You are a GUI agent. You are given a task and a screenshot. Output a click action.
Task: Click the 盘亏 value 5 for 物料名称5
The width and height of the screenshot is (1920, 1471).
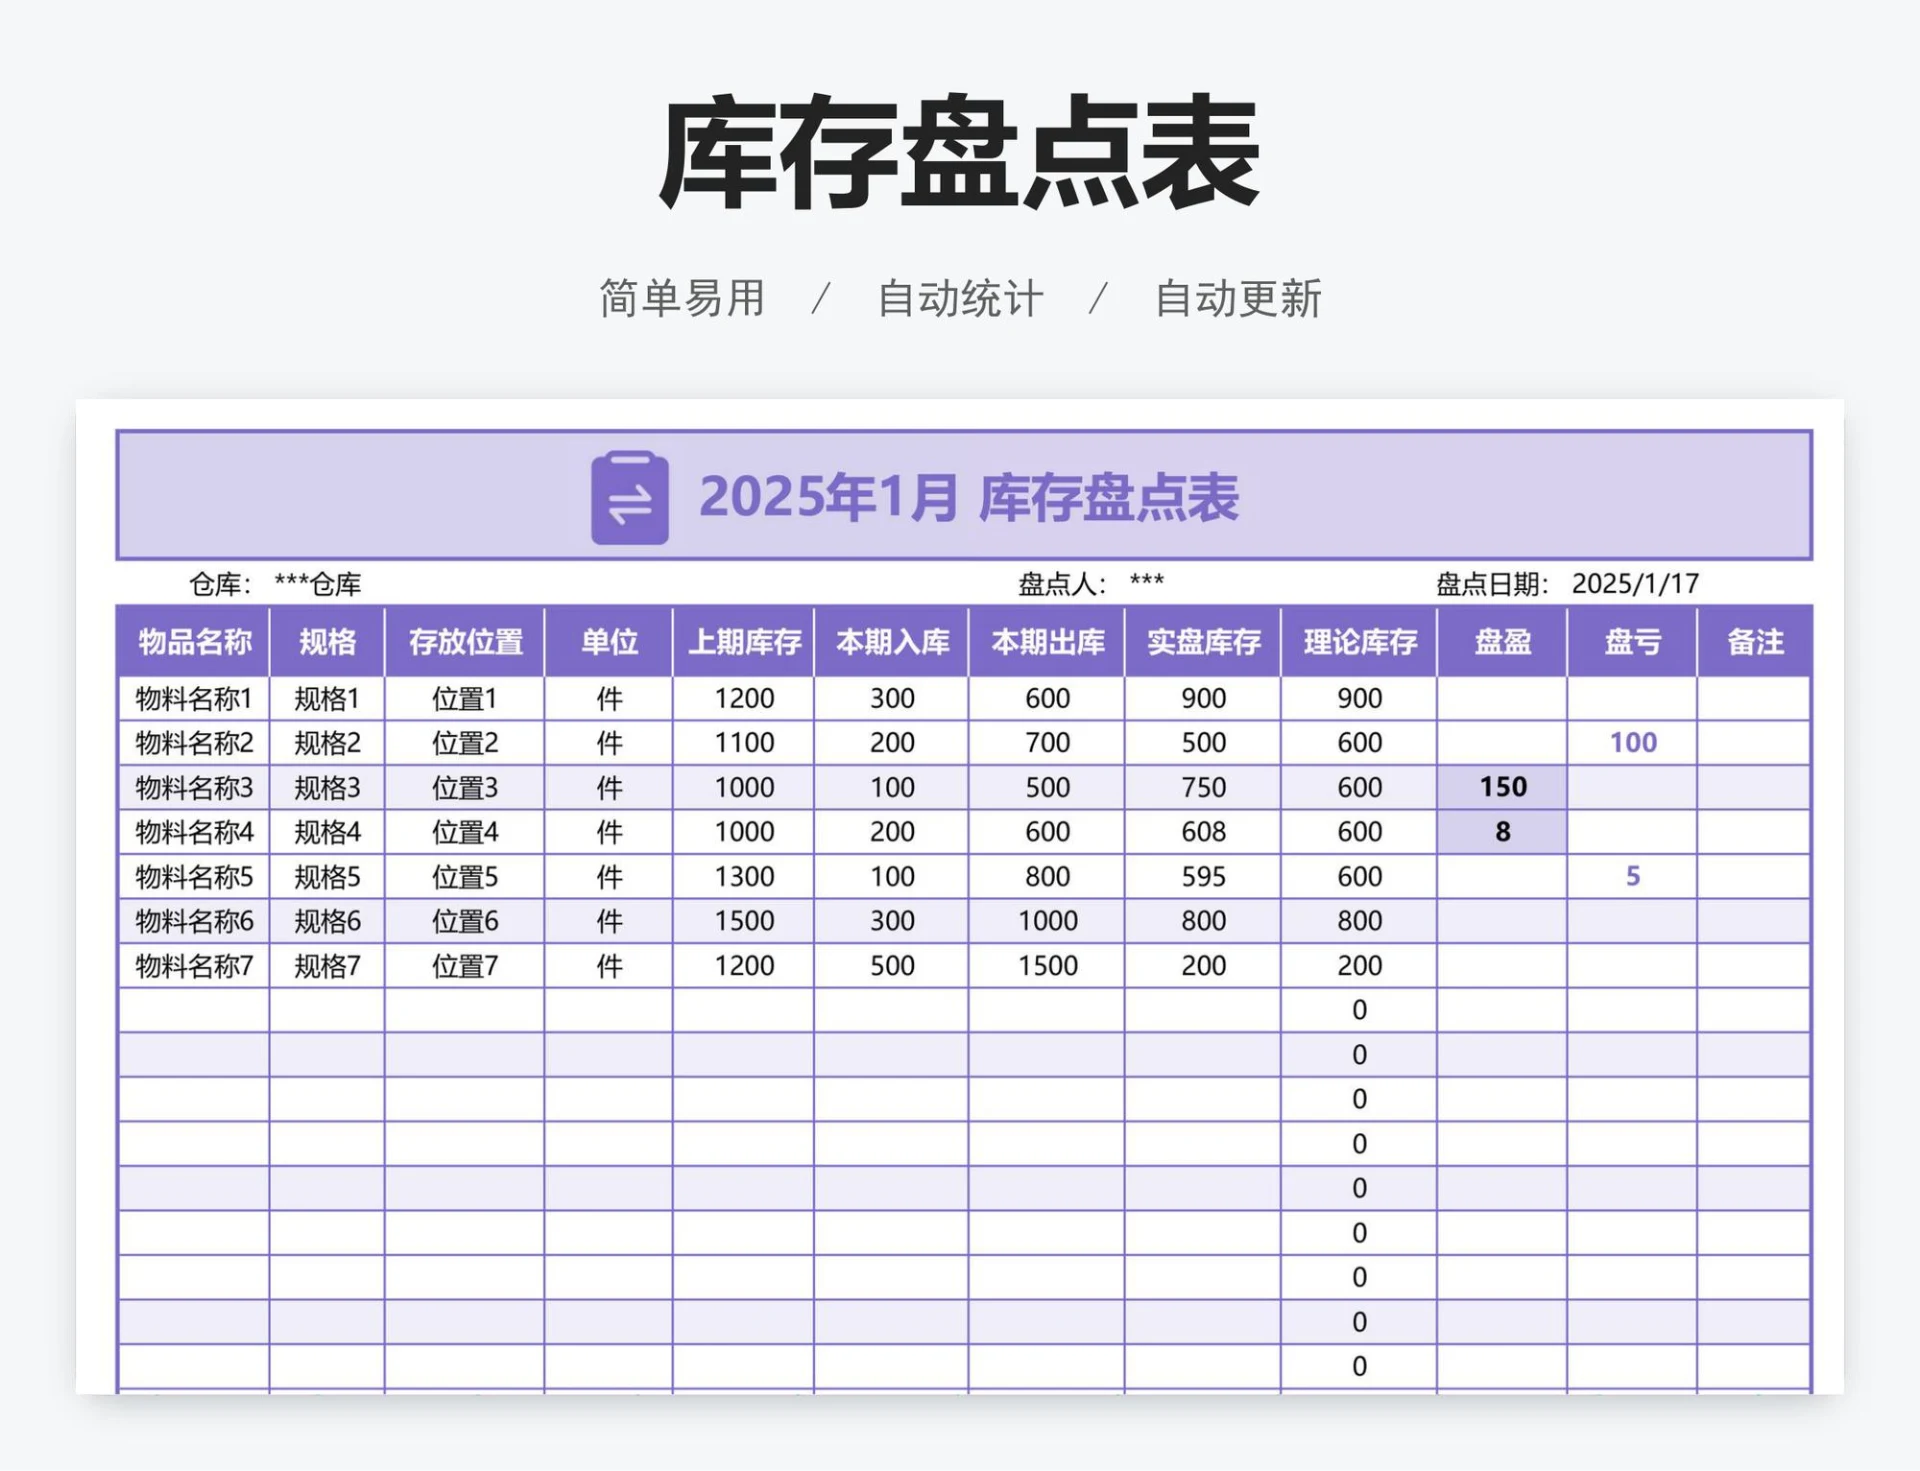(1633, 876)
